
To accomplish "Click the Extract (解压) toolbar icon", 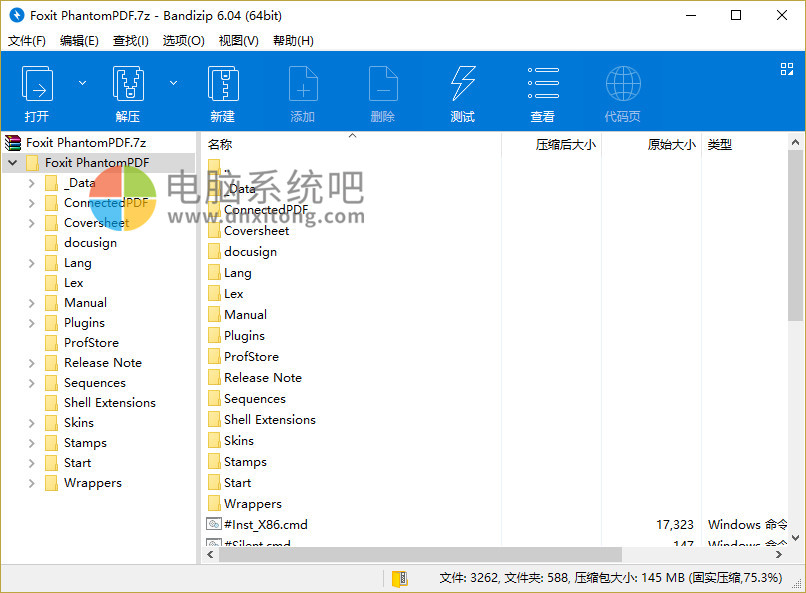I will click(x=128, y=84).
